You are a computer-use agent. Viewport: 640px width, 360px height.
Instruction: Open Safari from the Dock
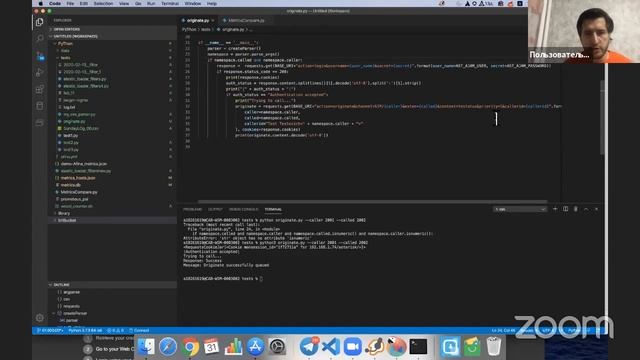168,347
